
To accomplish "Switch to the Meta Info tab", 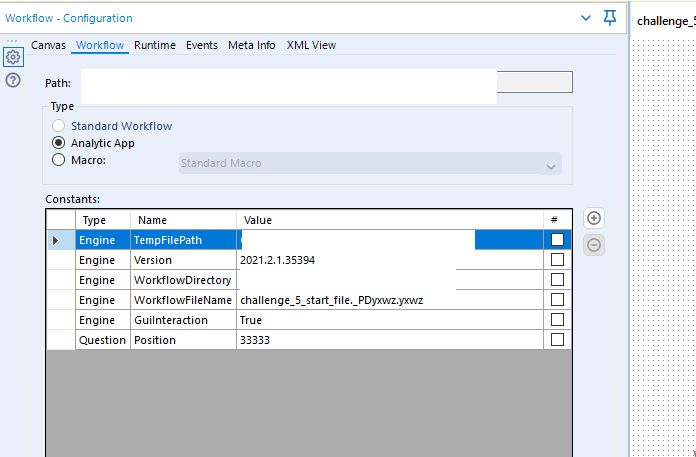I will tap(252, 45).
